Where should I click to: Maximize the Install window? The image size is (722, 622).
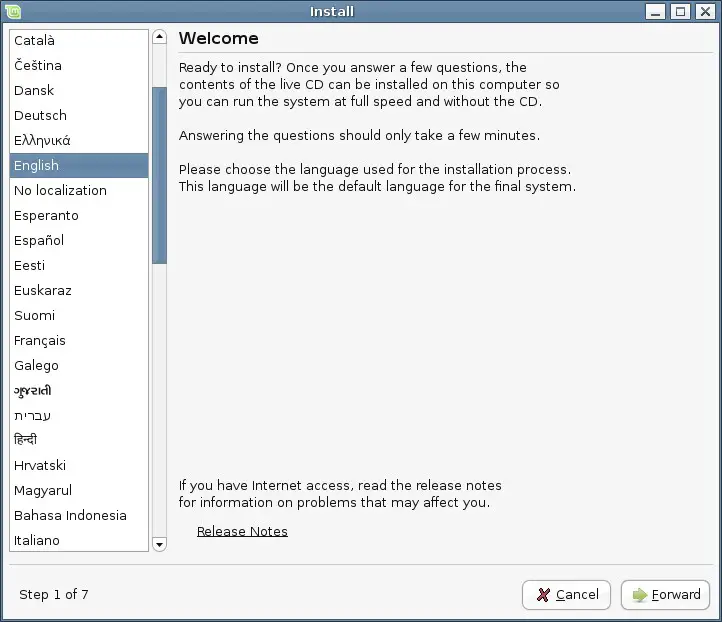pos(681,12)
